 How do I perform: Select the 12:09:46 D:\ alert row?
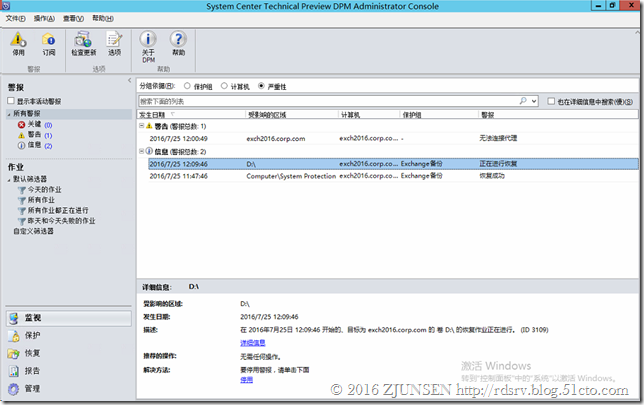(393, 164)
